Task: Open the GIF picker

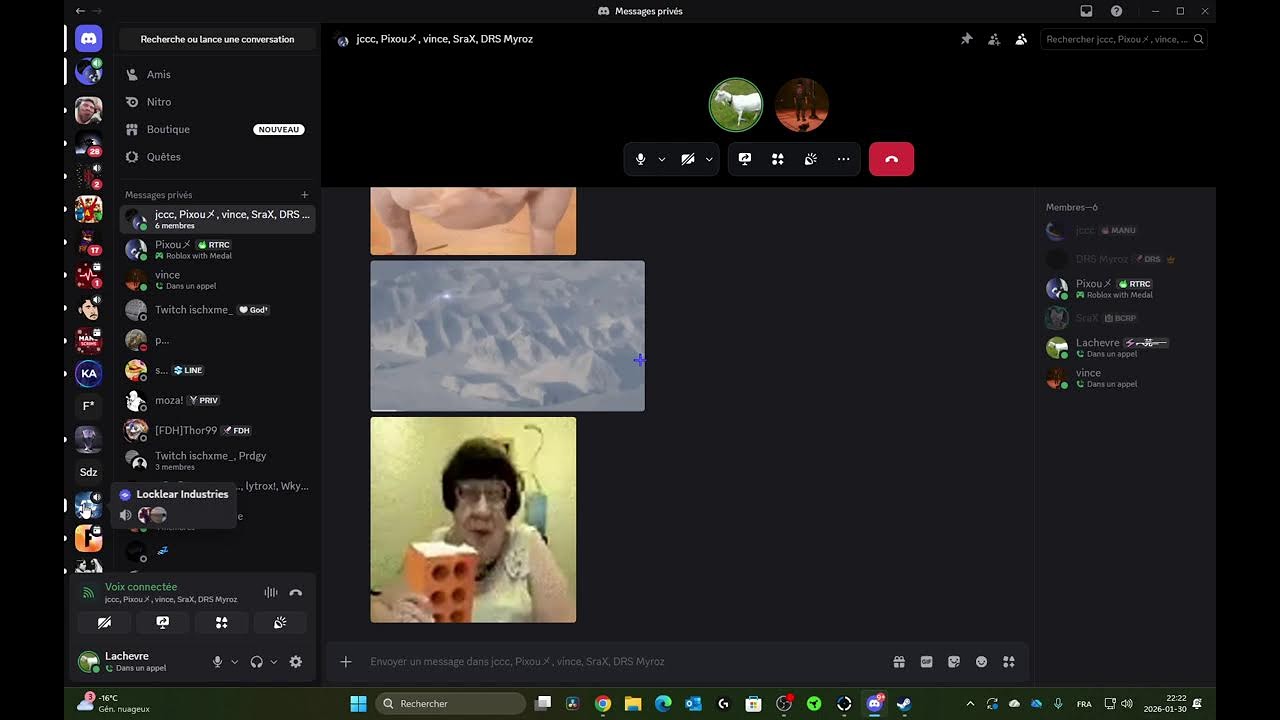Action: [x=926, y=661]
